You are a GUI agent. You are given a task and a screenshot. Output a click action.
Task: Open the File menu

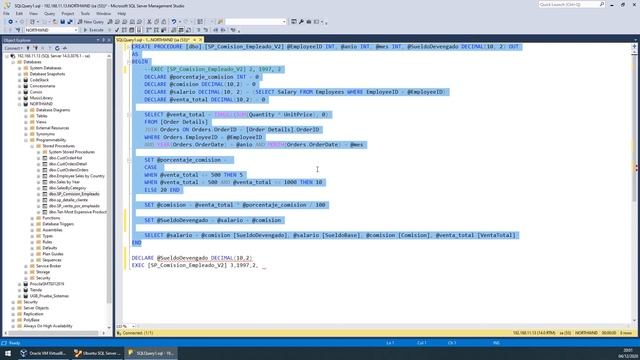coord(6,13)
